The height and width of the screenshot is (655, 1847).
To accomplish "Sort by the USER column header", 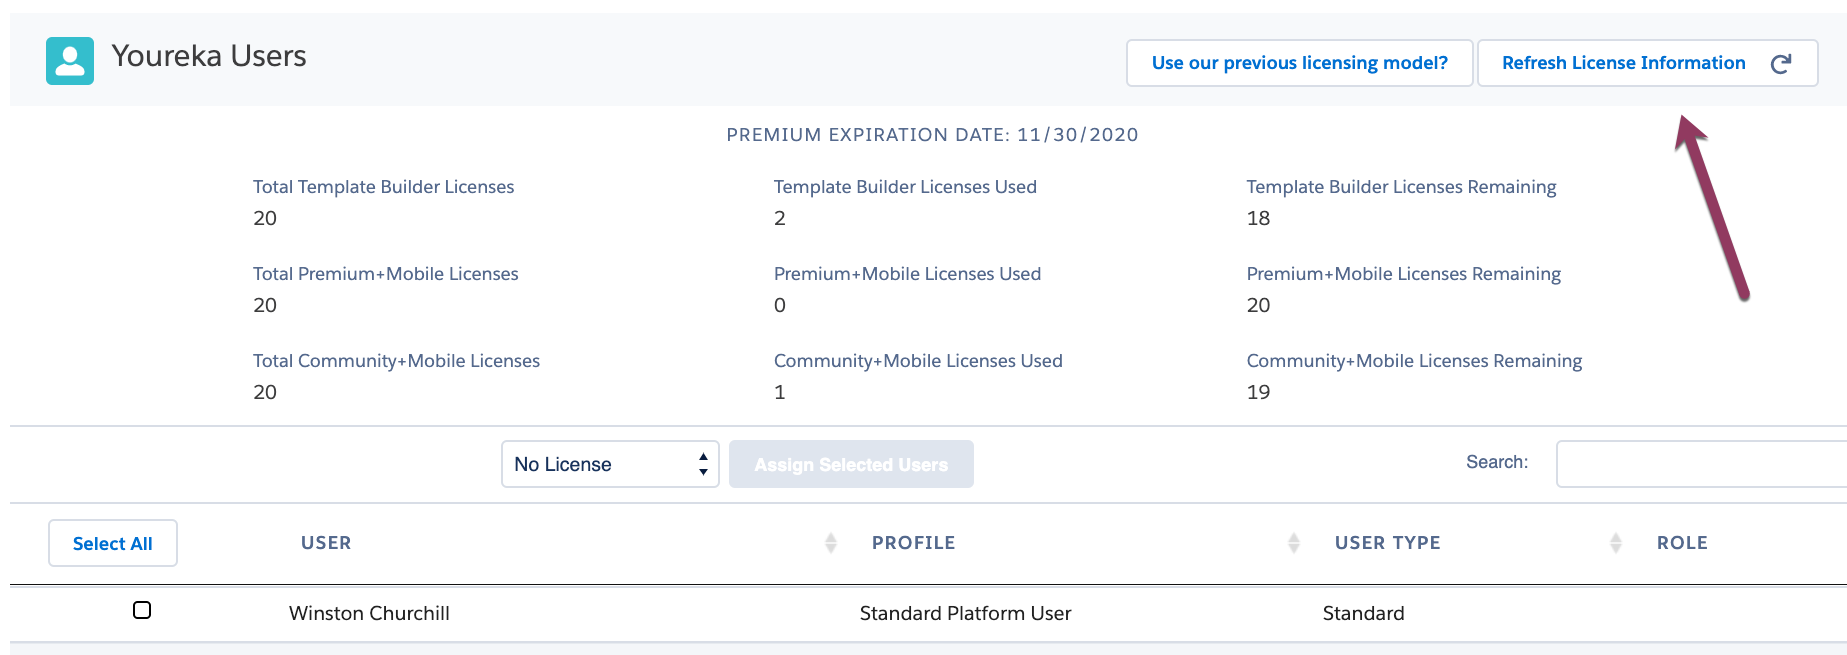I will pos(326,543).
